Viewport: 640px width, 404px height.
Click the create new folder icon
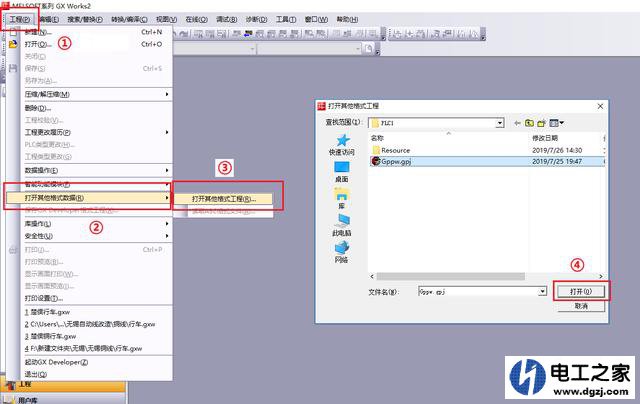[542, 123]
